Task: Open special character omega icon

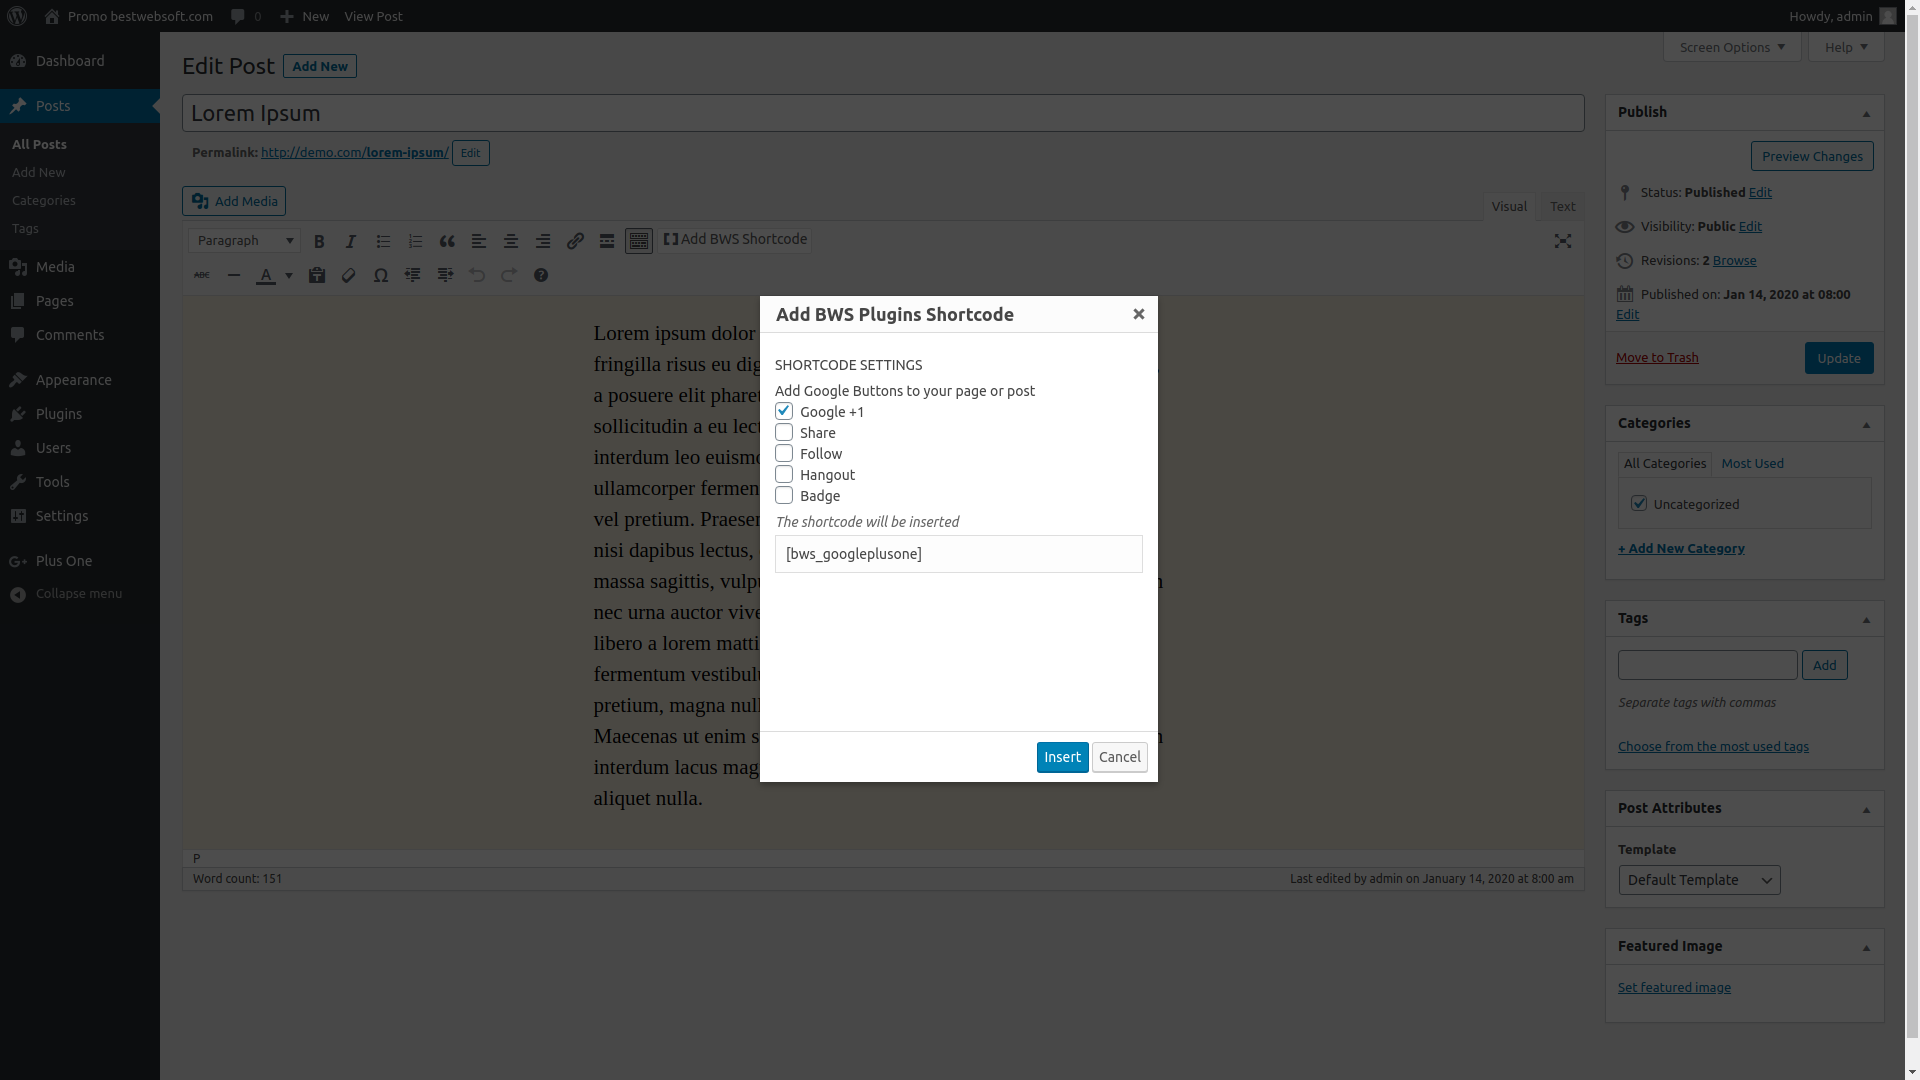Action: click(381, 275)
